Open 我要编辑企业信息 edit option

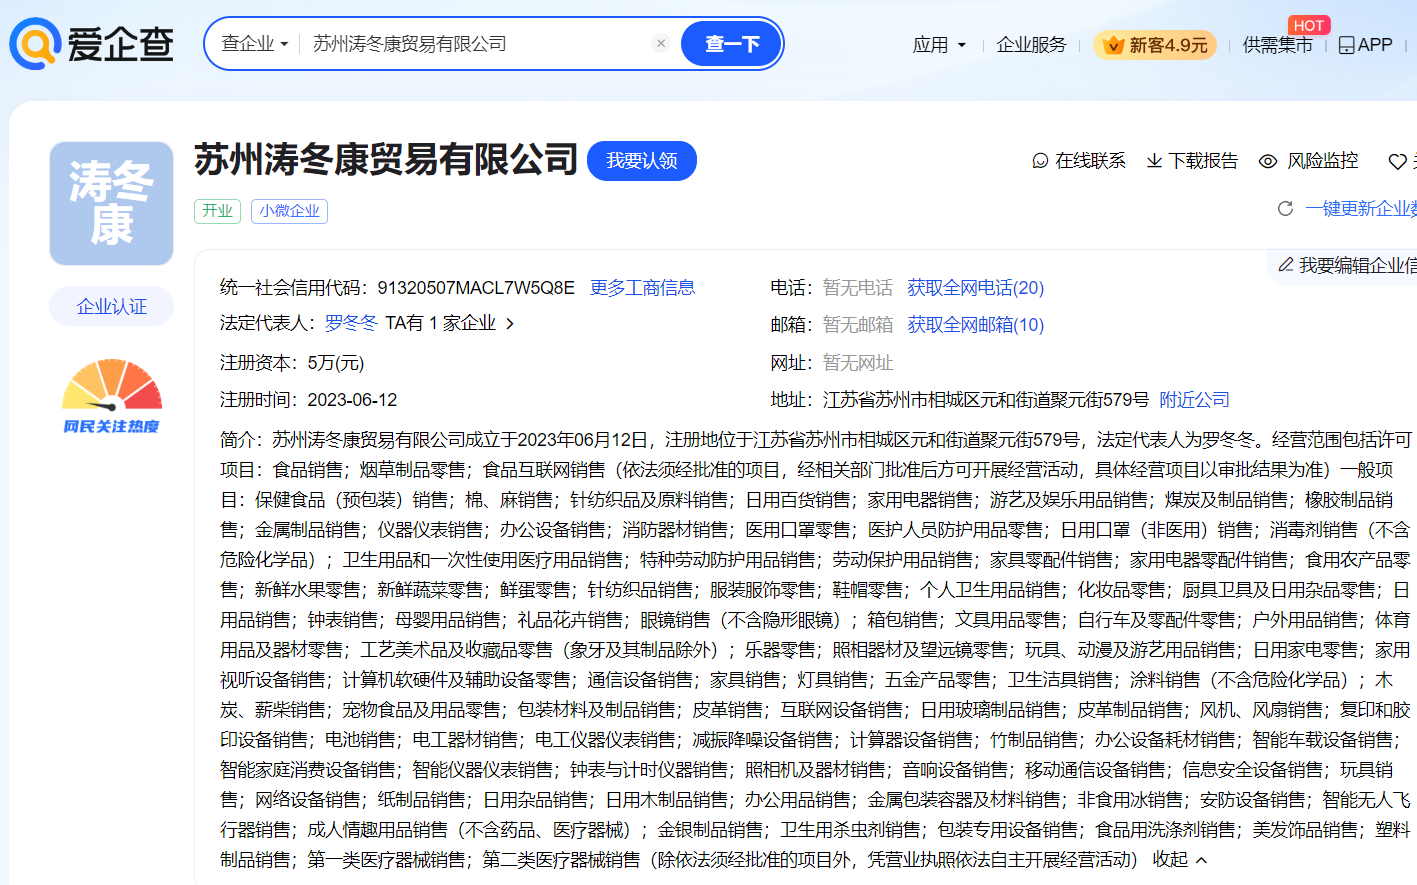point(1347,265)
